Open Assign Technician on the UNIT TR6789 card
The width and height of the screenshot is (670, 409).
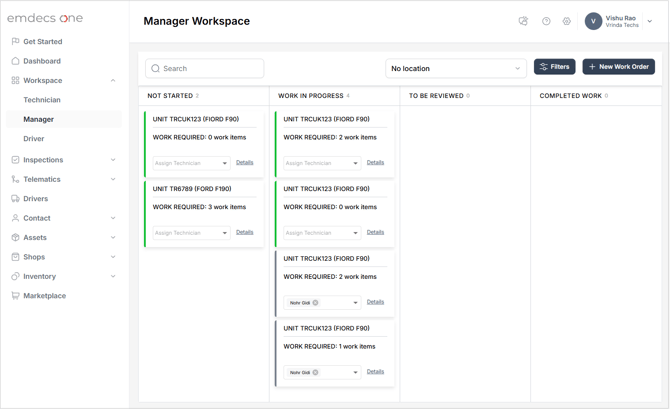click(191, 233)
